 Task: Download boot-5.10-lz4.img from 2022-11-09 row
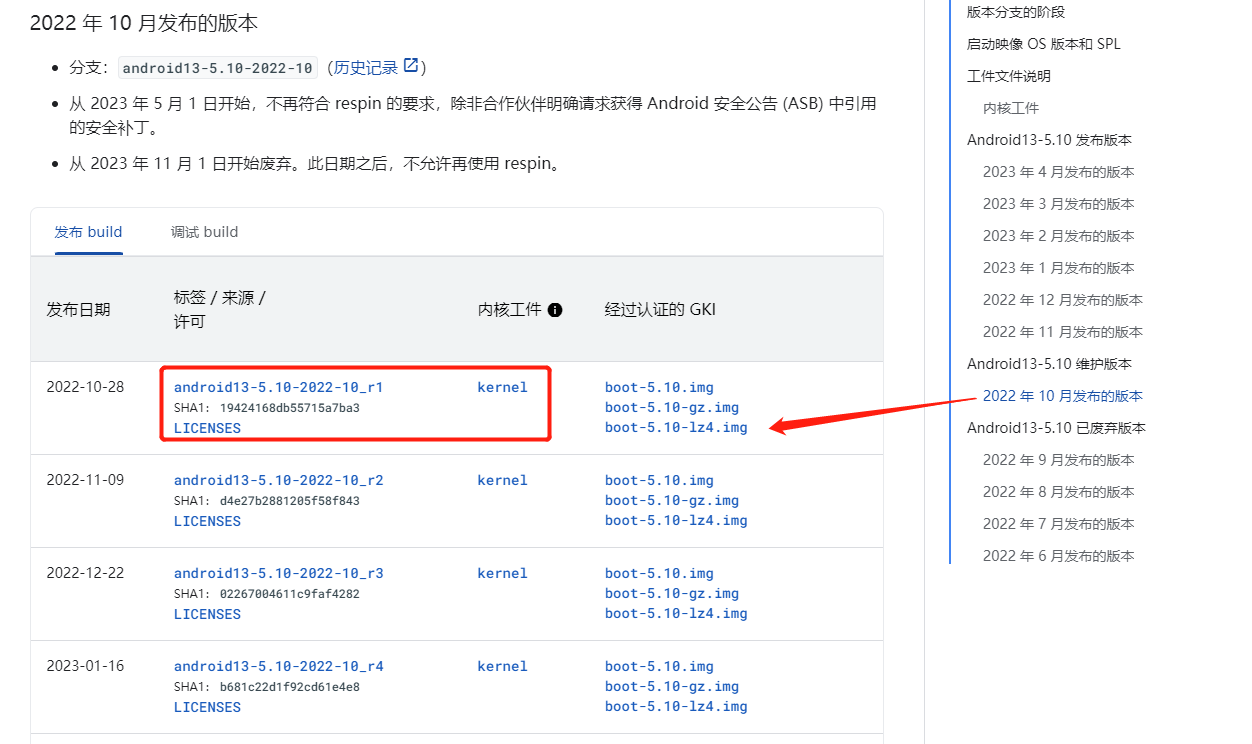[x=676, y=520]
